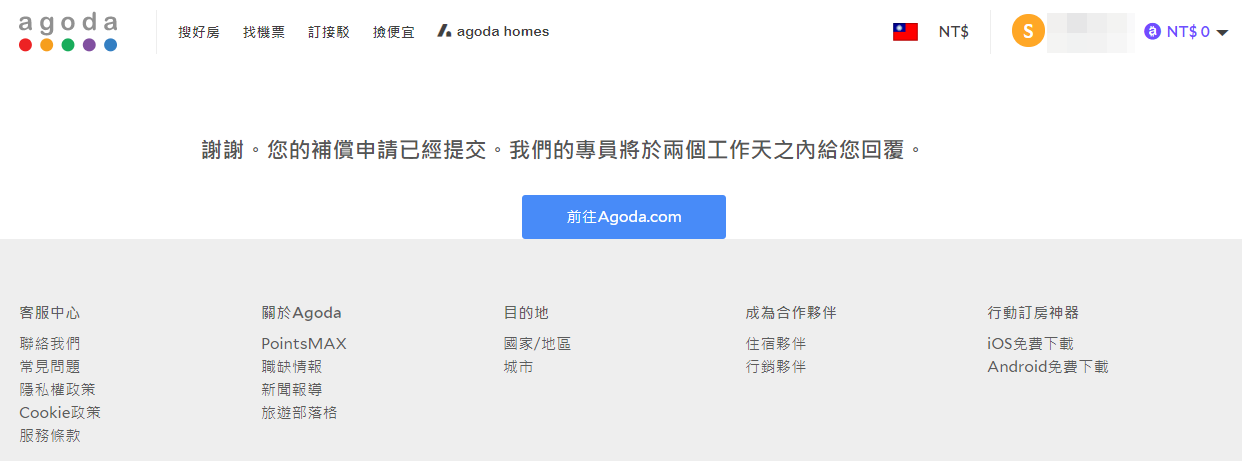Click the Taiwan flag language icon
1242x461 pixels.
(906, 32)
